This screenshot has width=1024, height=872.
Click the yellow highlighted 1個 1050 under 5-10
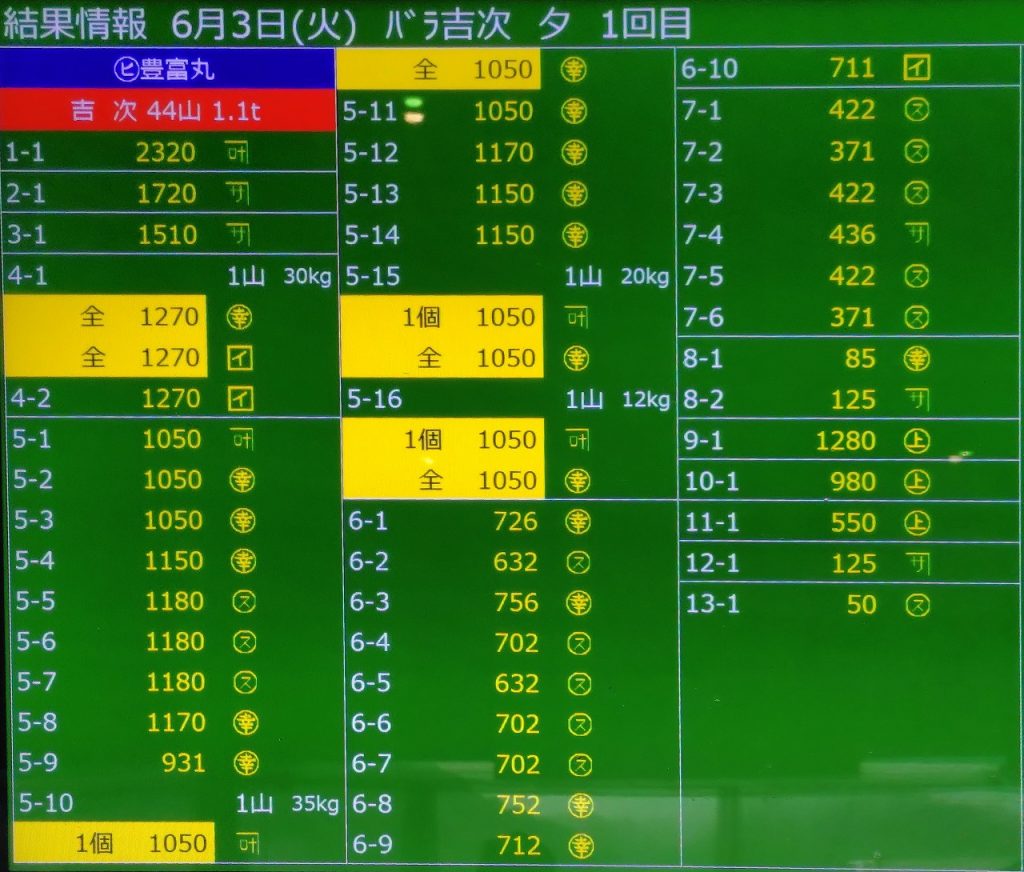[x=114, y=844]
